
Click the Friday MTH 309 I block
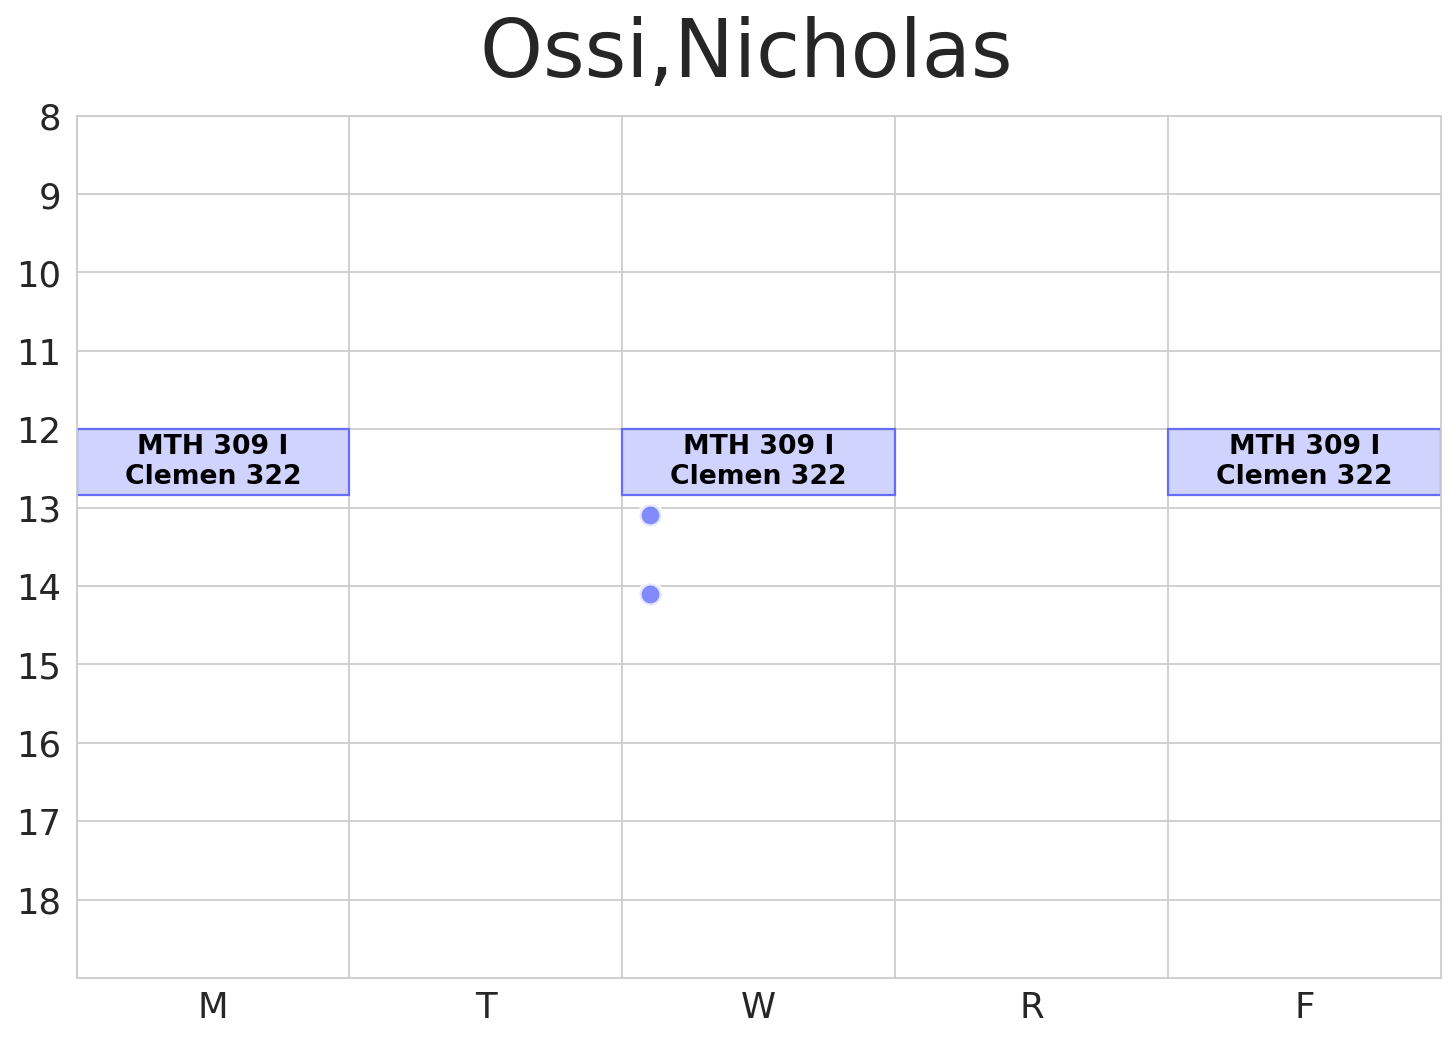pyautogui.click(x=1304, y=461)
